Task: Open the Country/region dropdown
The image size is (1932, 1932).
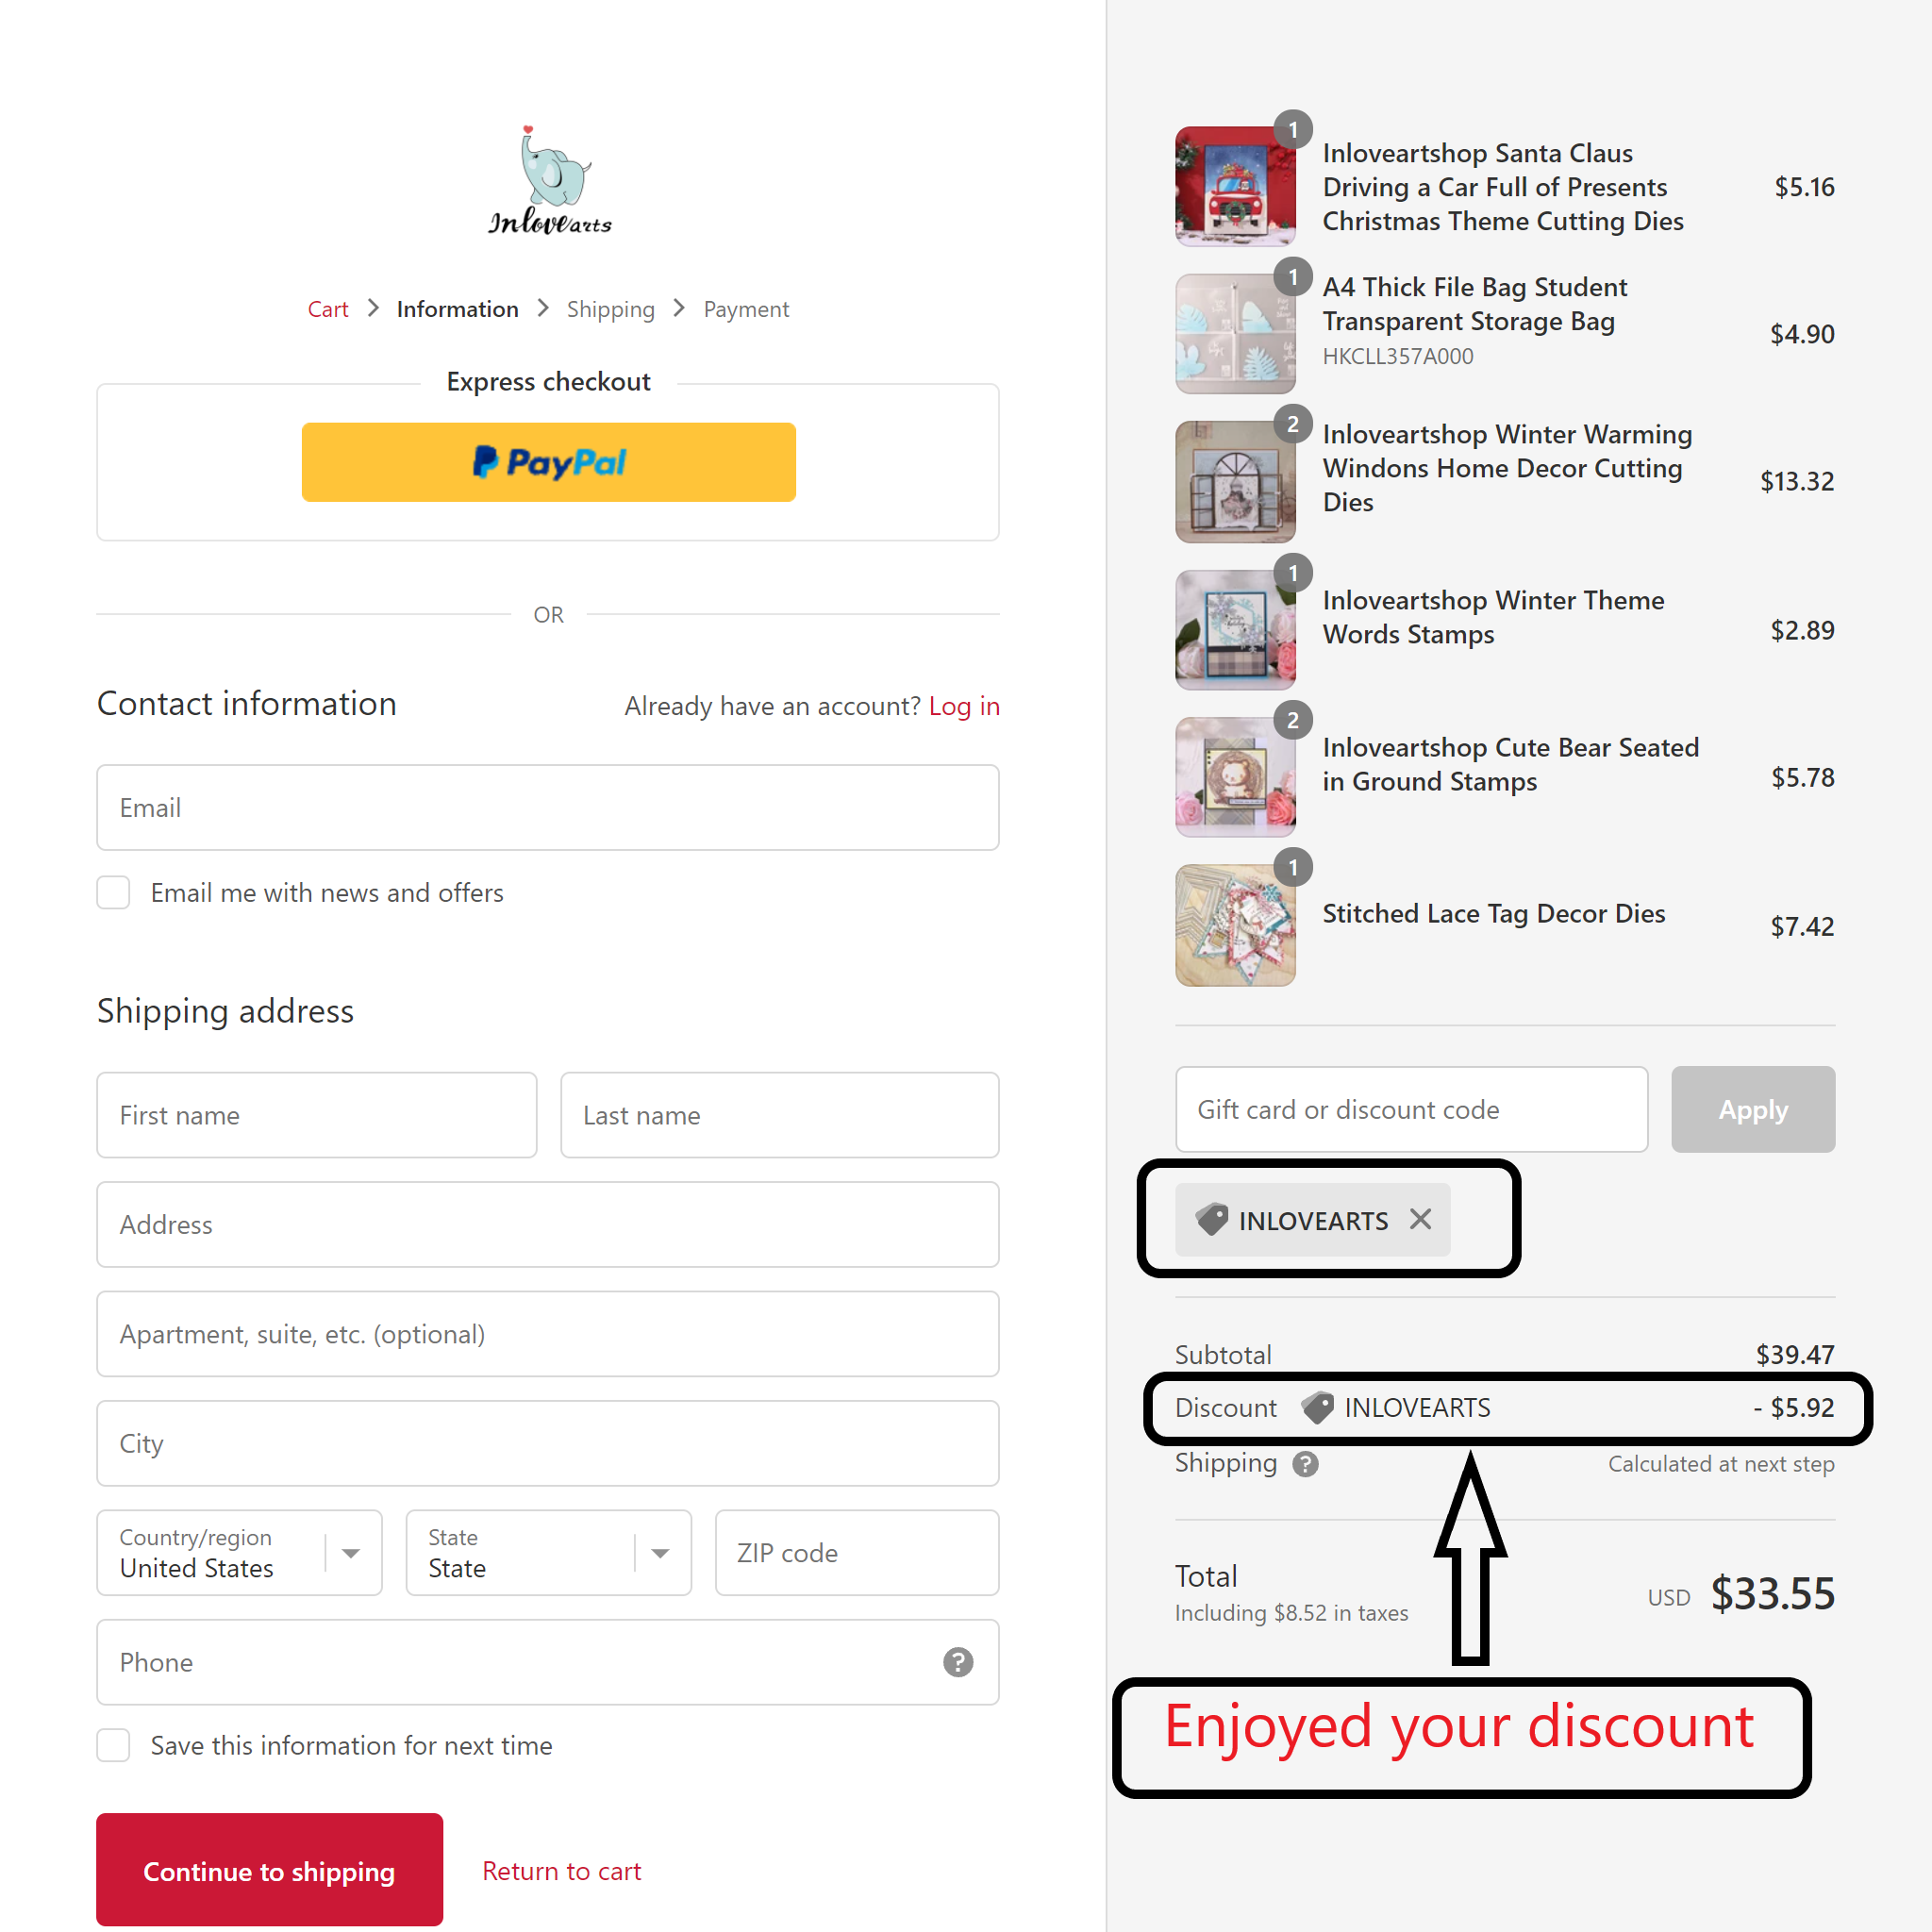Action: 239,1552
